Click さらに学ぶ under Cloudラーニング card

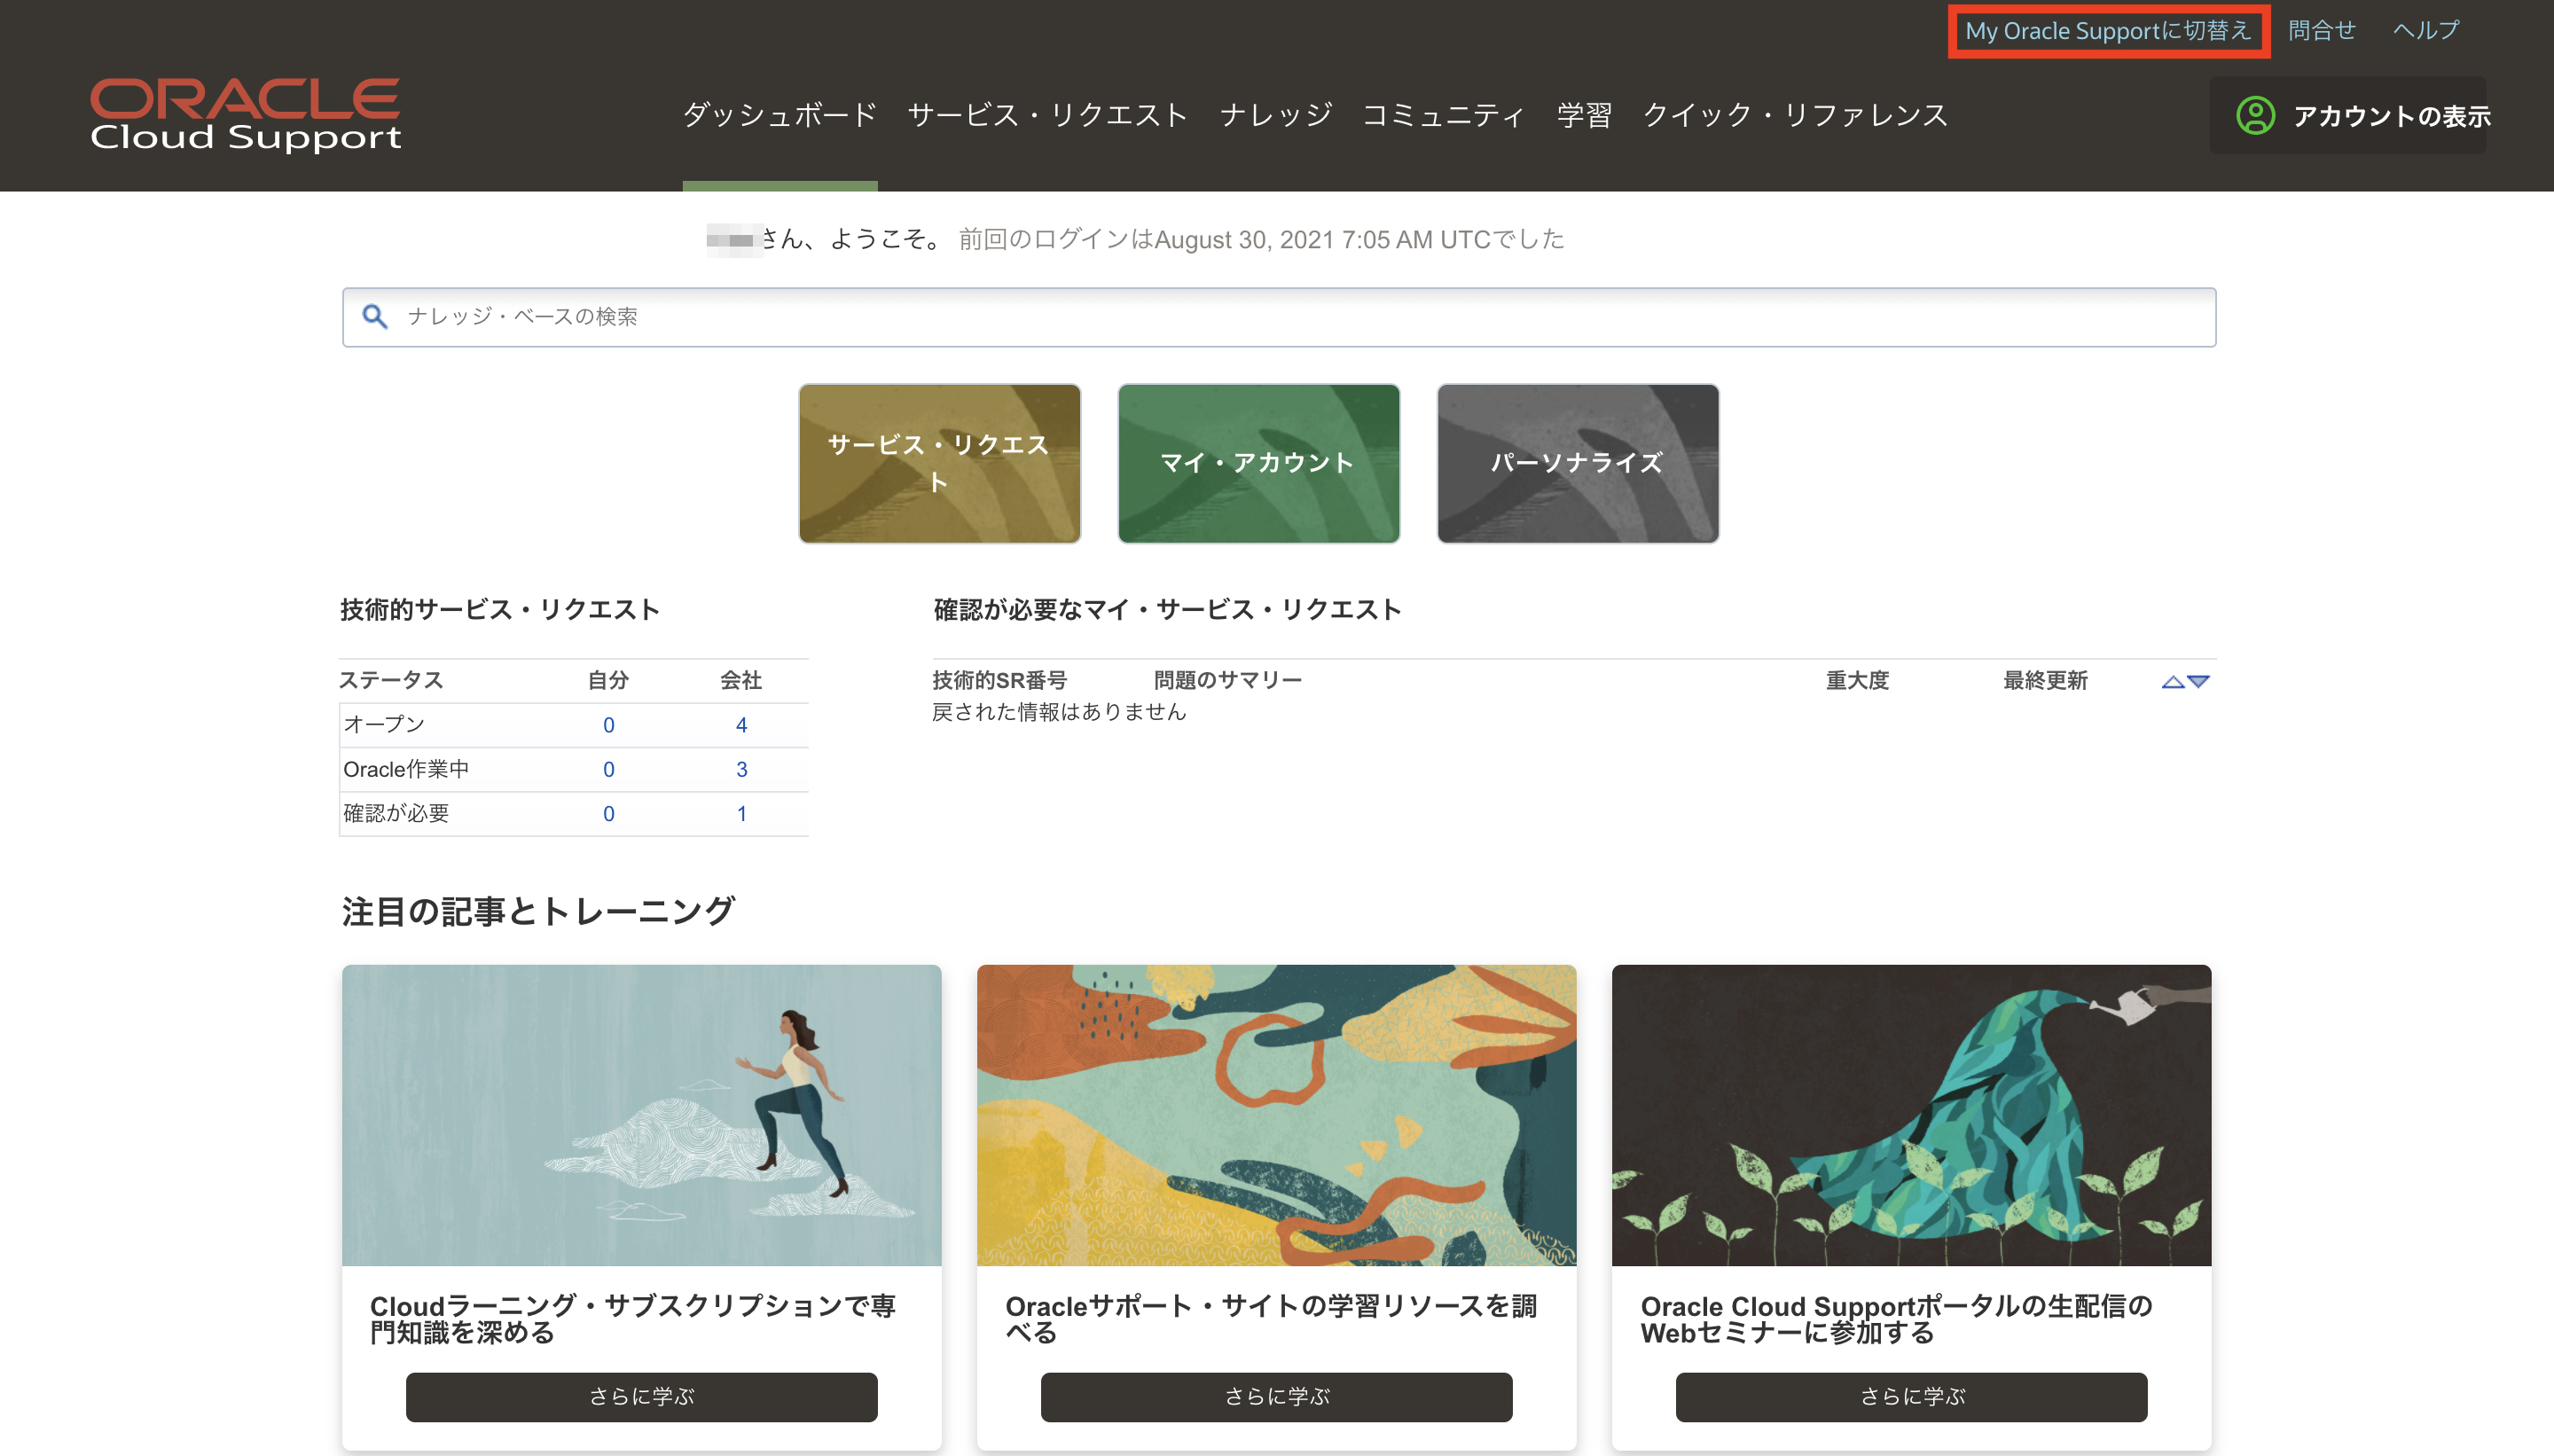click(x=642, y=1397)
